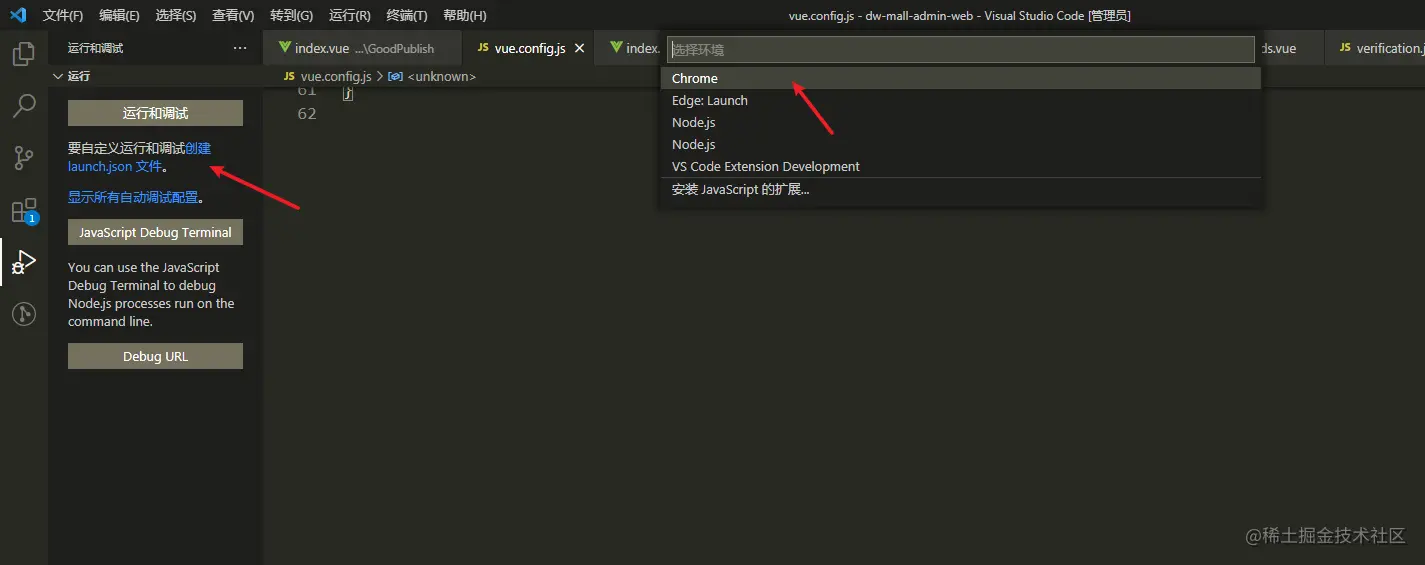Select Run and Debug activity bar icon

coord(24,262)
